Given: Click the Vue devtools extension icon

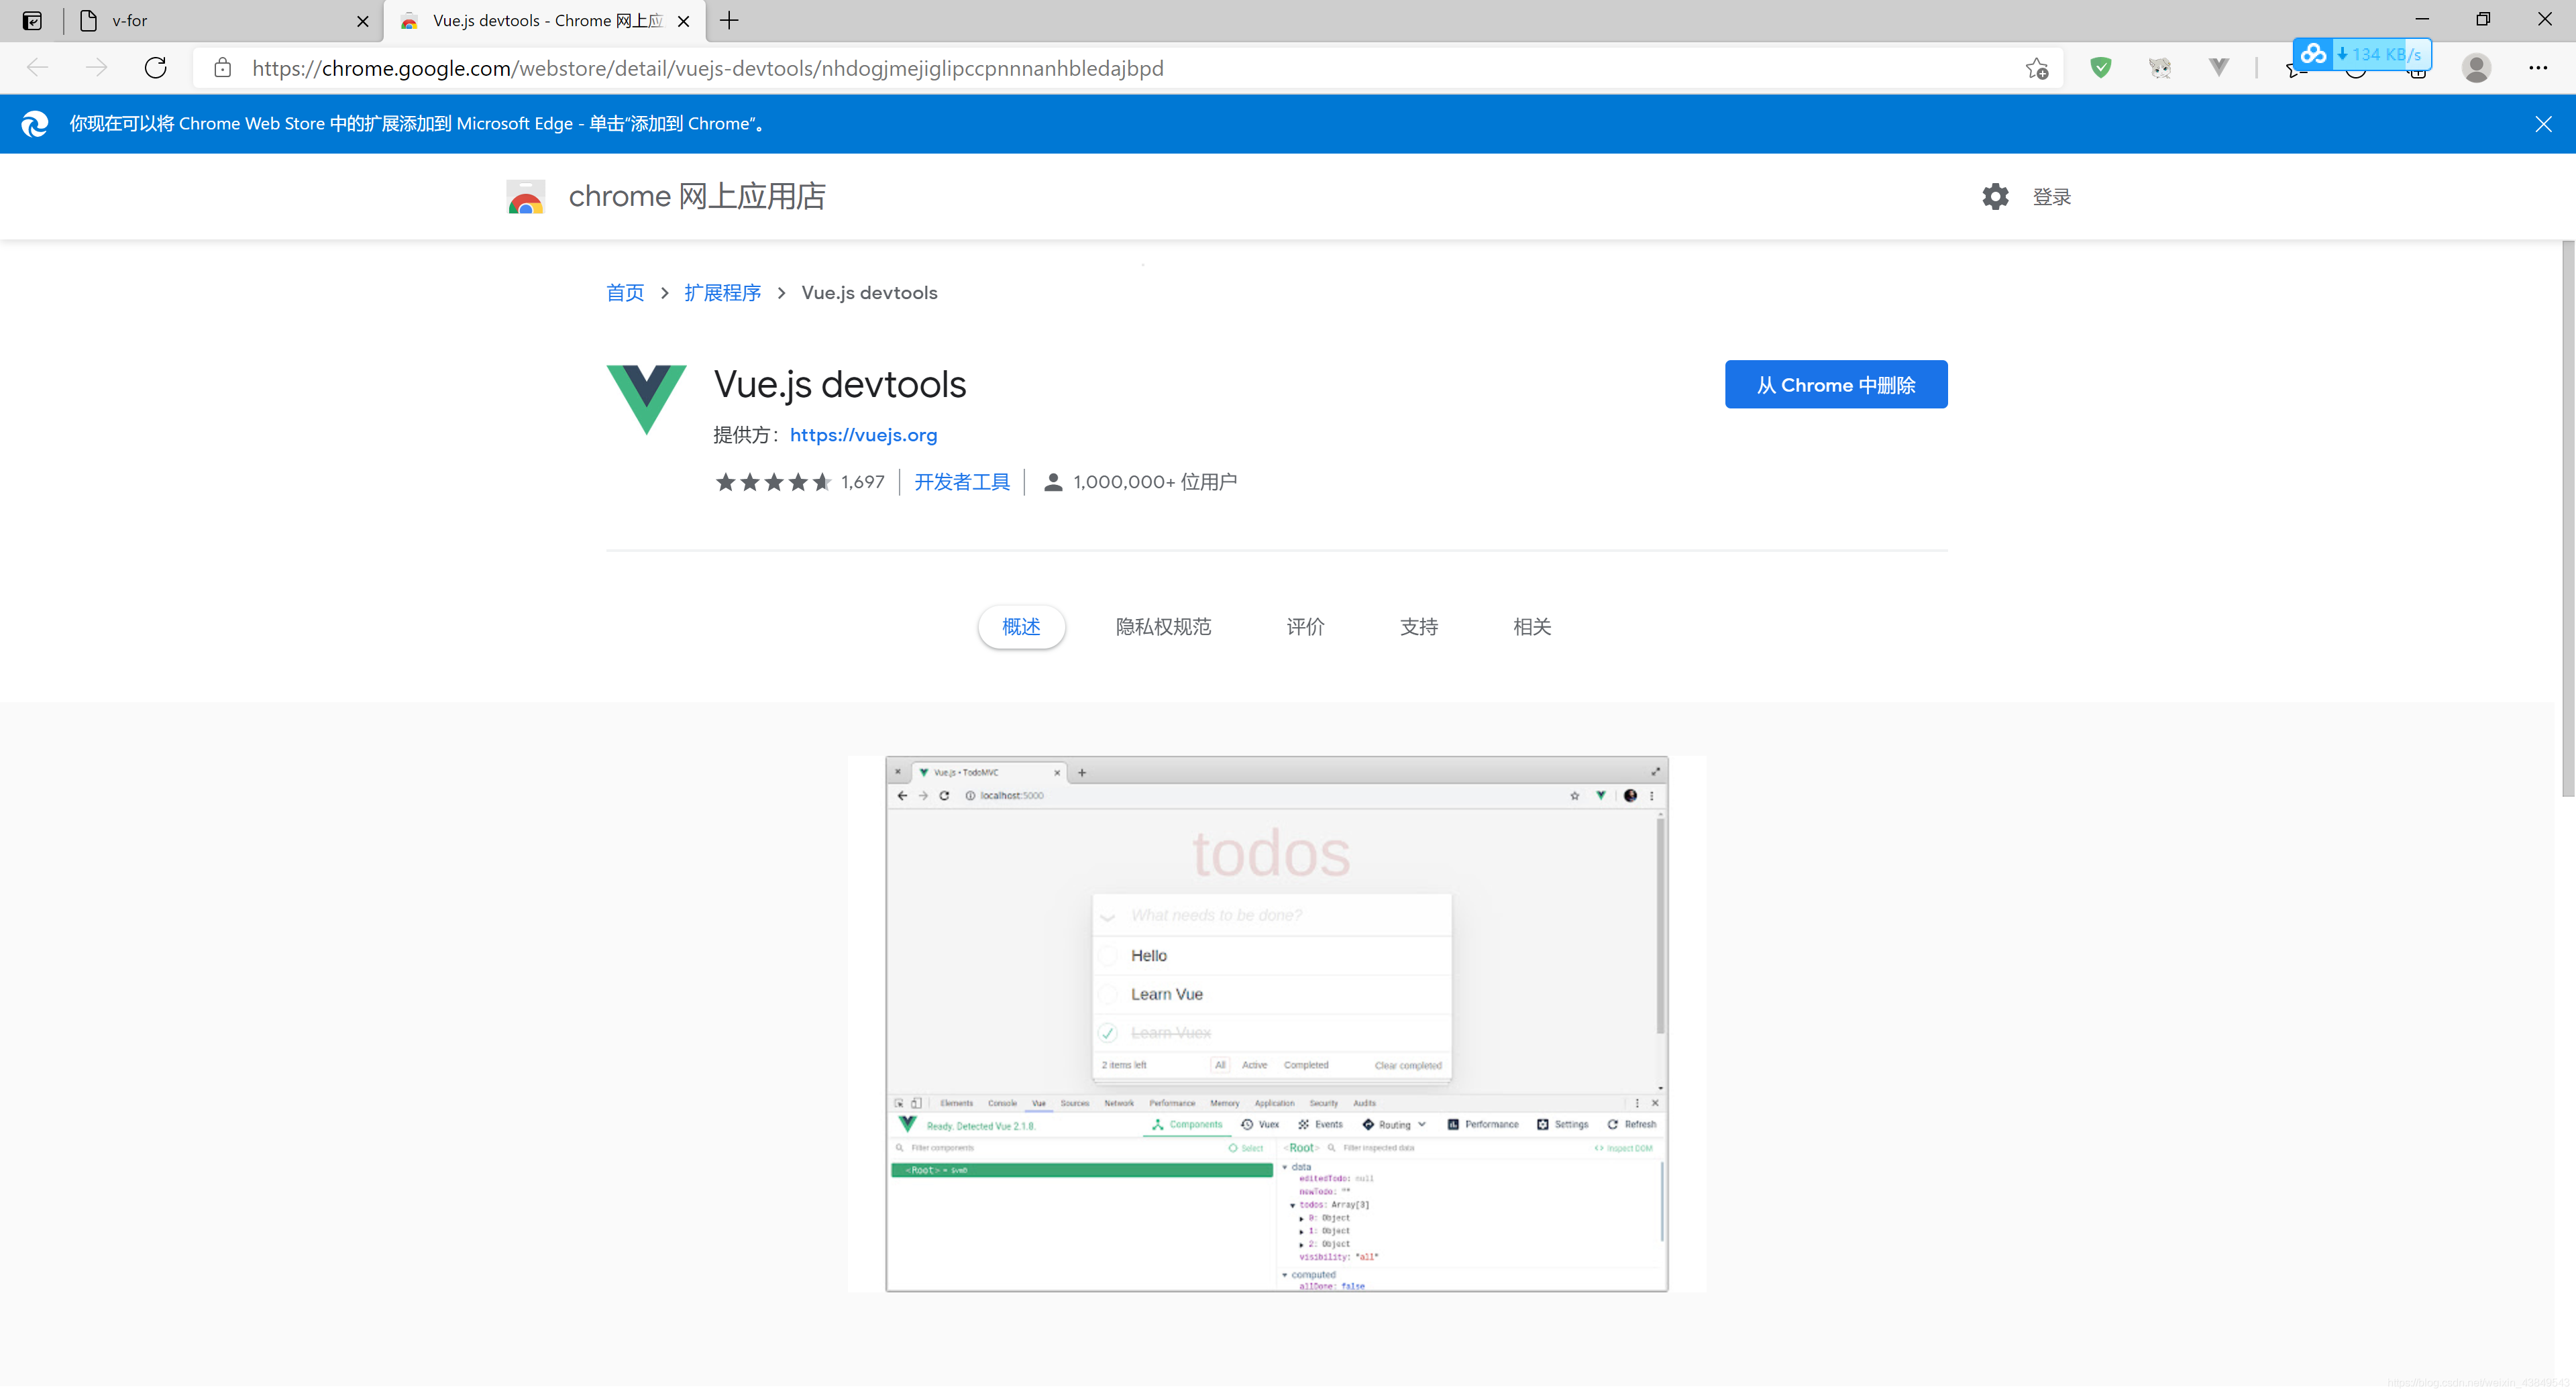Looking at the screenshot, I should pyautogui.click(x=2218, y=68).
